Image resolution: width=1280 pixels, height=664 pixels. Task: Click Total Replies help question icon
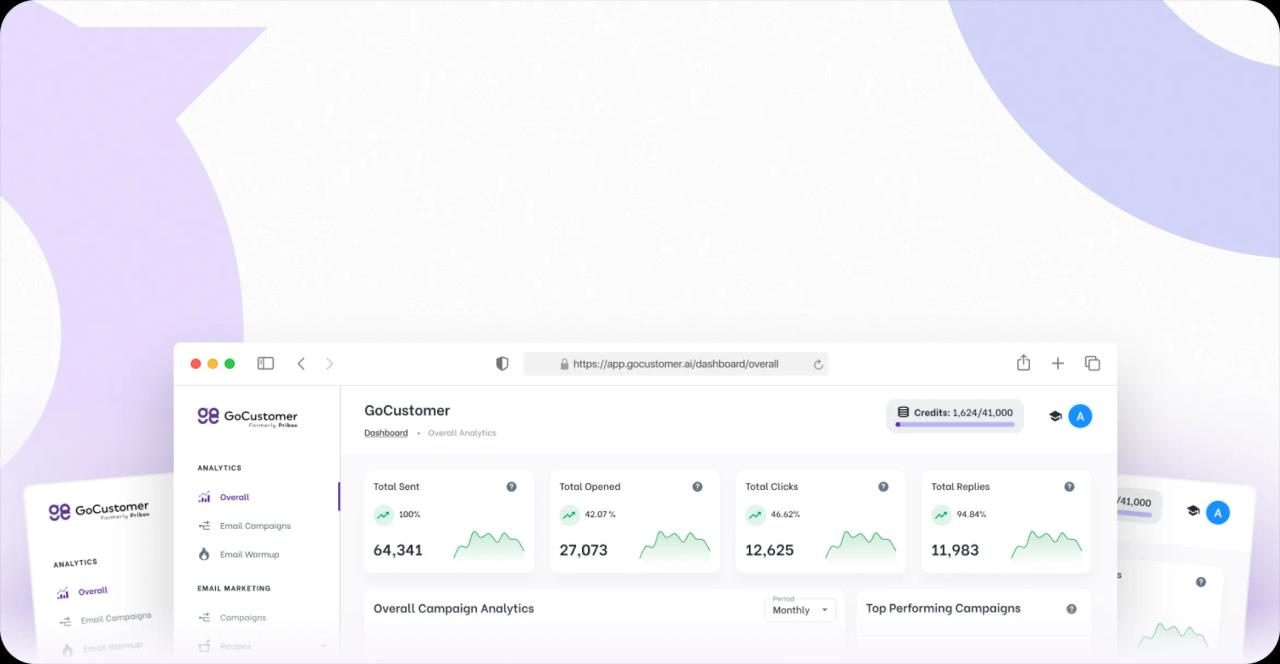click(x=1069, y=487)
